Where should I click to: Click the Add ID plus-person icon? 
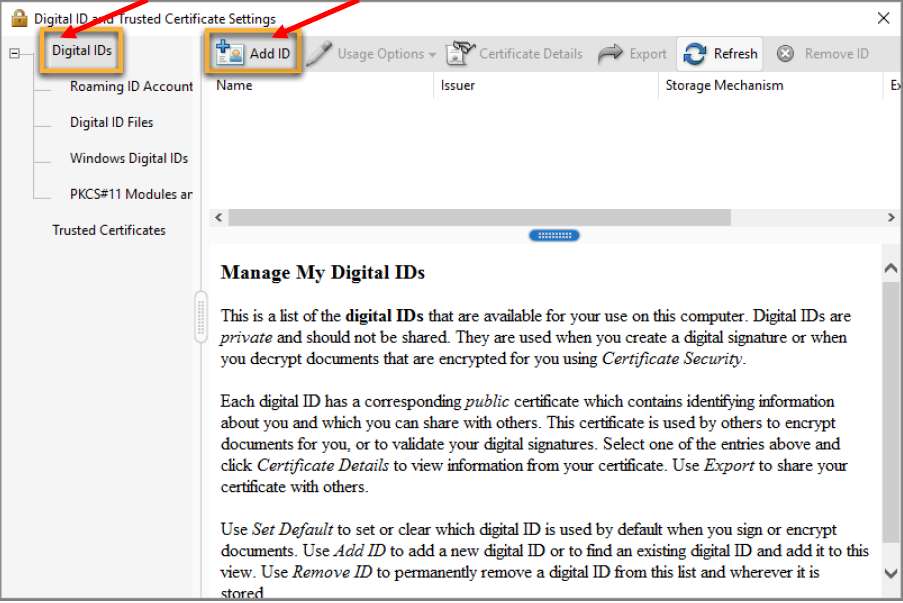[229, 52]
